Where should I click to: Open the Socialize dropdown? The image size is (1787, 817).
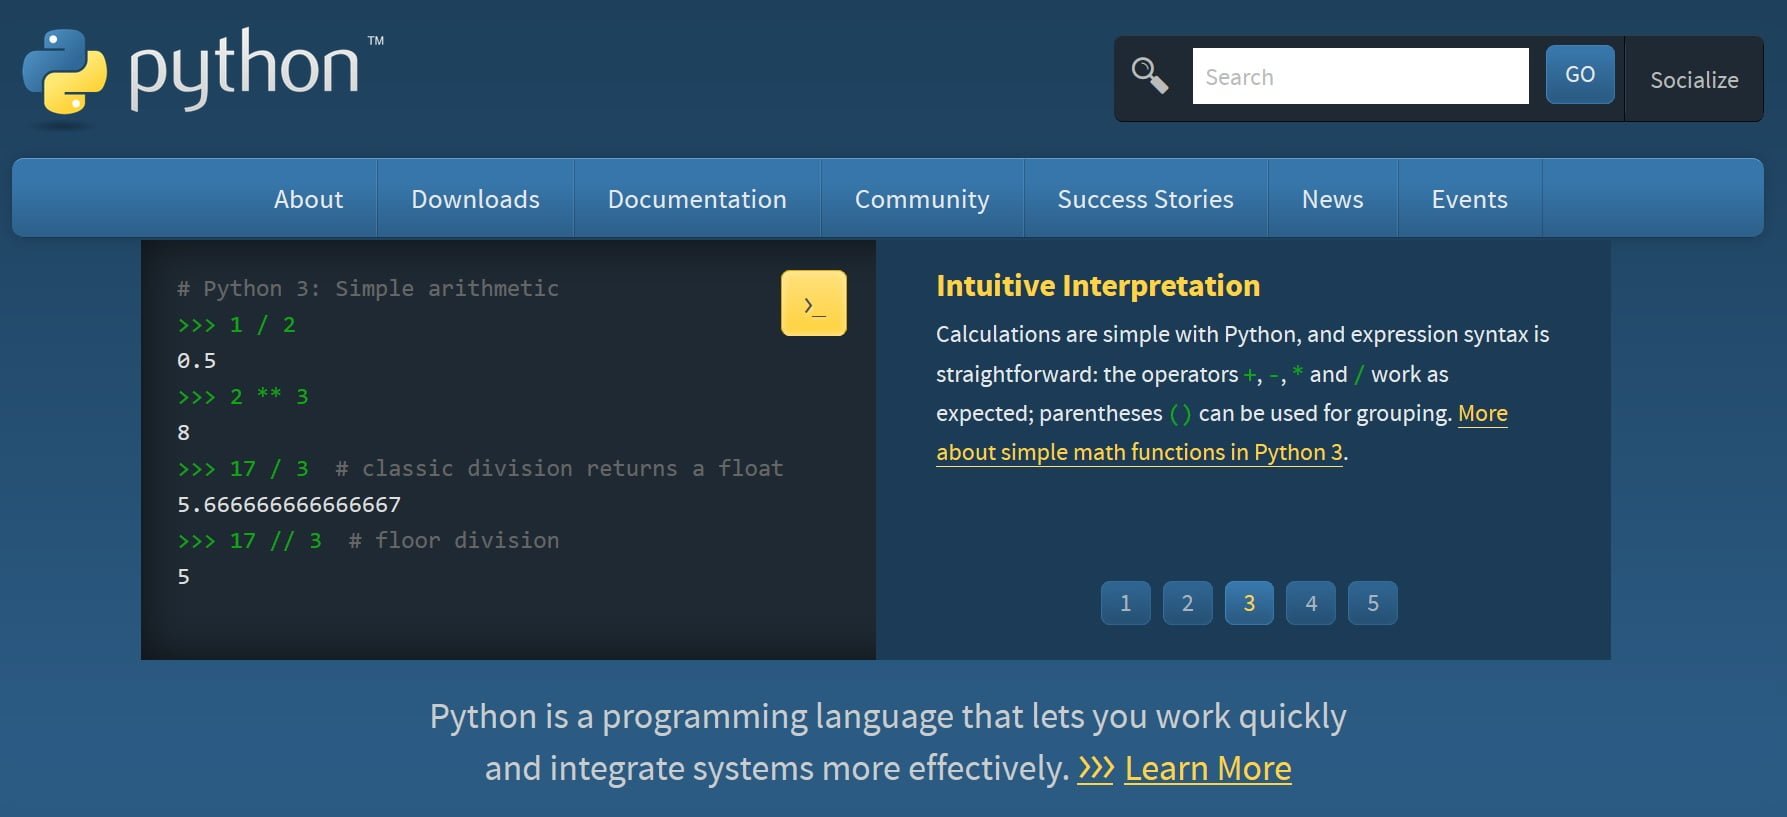1693,80
